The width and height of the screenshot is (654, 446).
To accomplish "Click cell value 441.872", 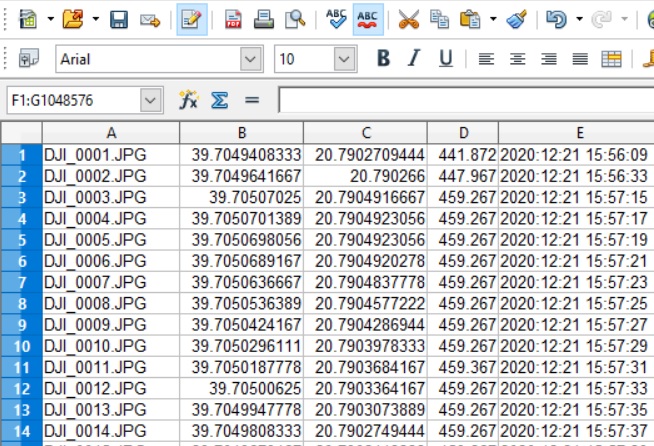I will (x=463, y=155).
